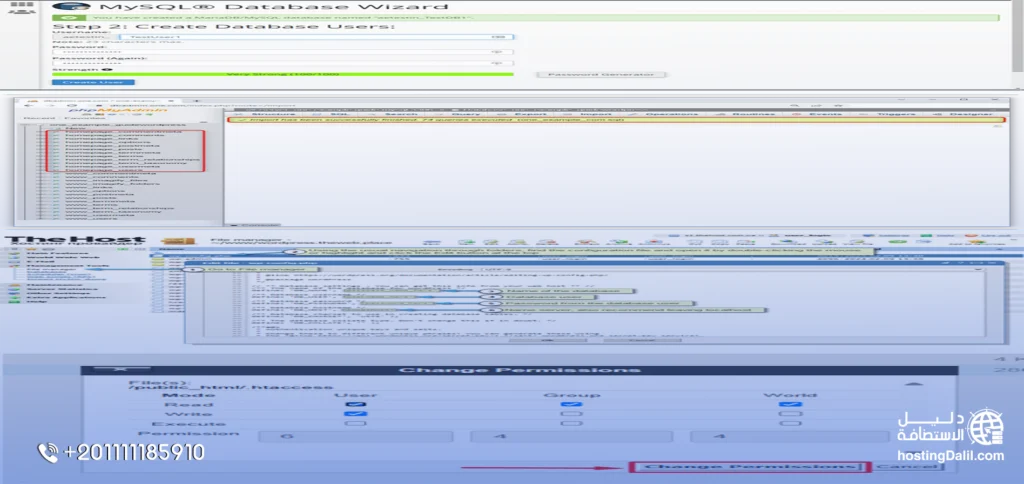Confirm with the Change Permissions button
Screen dimensions: 1024x484
(750, 467)
